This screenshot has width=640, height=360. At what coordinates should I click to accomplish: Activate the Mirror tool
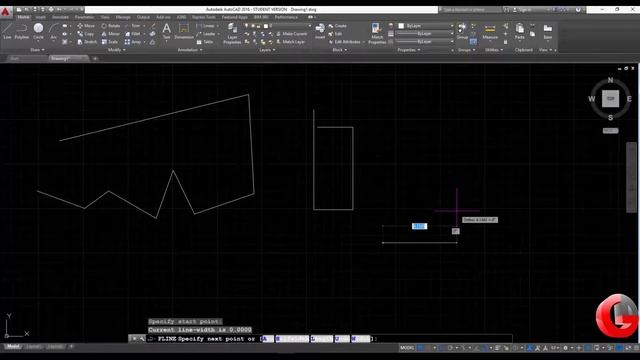coord(111,34)
